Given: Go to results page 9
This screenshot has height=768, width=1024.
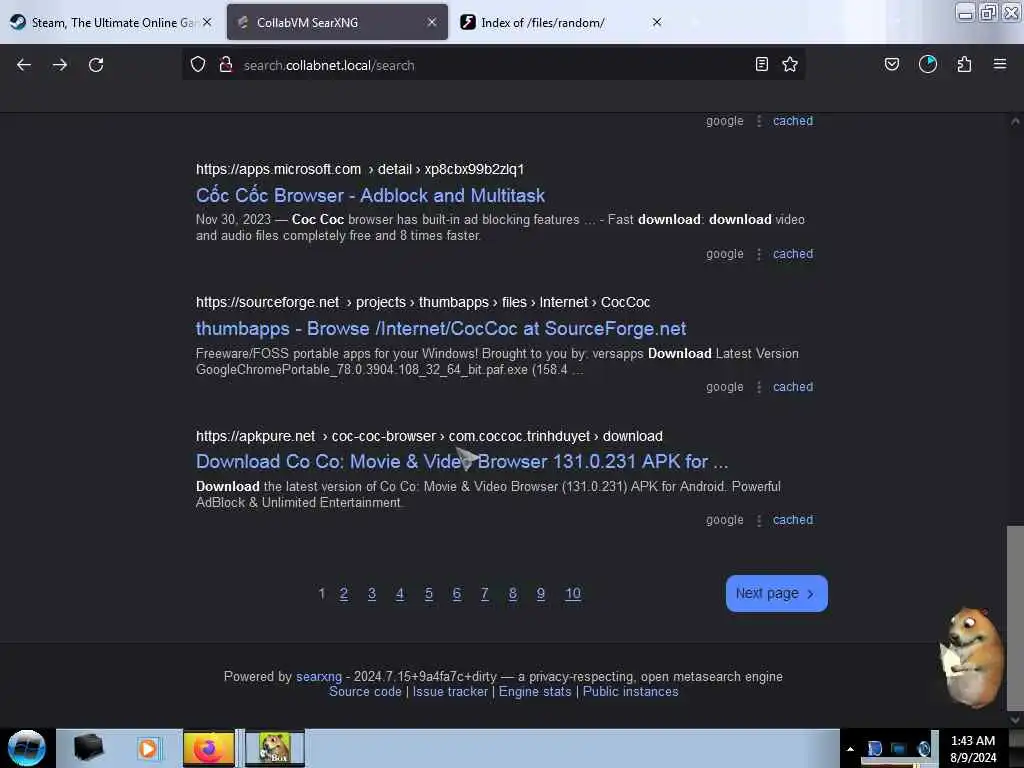Looking at the screenshot, I should 541,594.
